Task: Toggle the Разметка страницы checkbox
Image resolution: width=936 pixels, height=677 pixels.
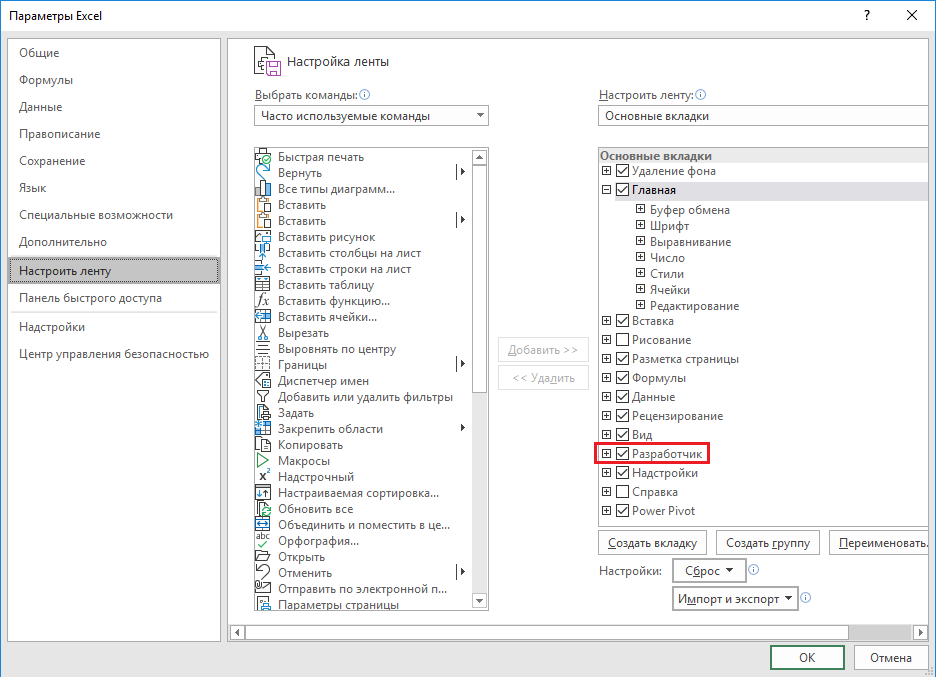Action: click(622, 359)
